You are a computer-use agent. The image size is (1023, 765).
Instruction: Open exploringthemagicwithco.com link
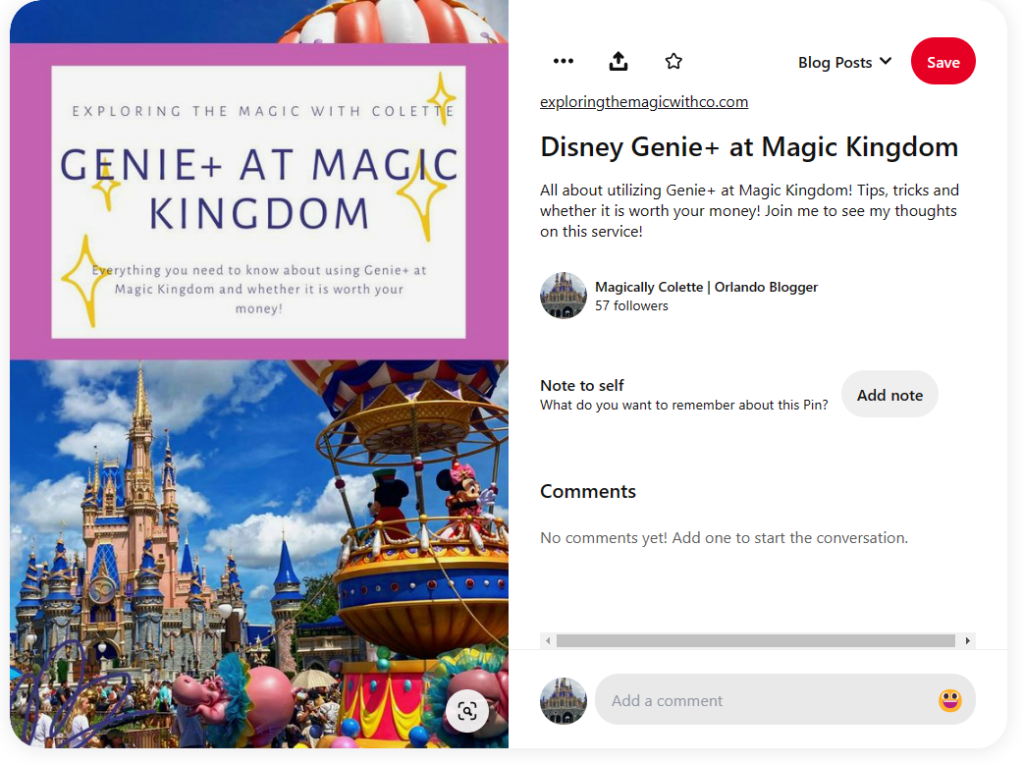643,102
